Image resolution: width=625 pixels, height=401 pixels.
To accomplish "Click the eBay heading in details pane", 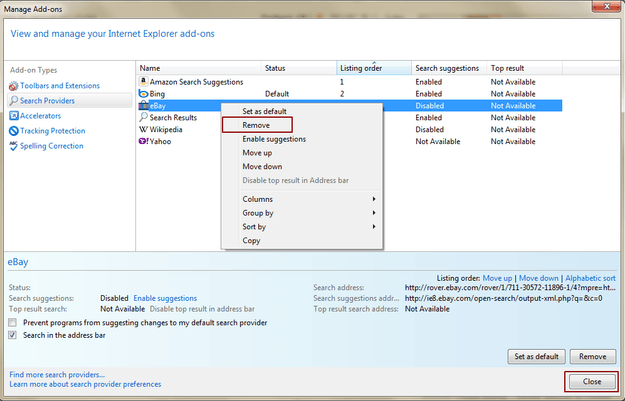I will pyautogui.click(x=18, y=262).
